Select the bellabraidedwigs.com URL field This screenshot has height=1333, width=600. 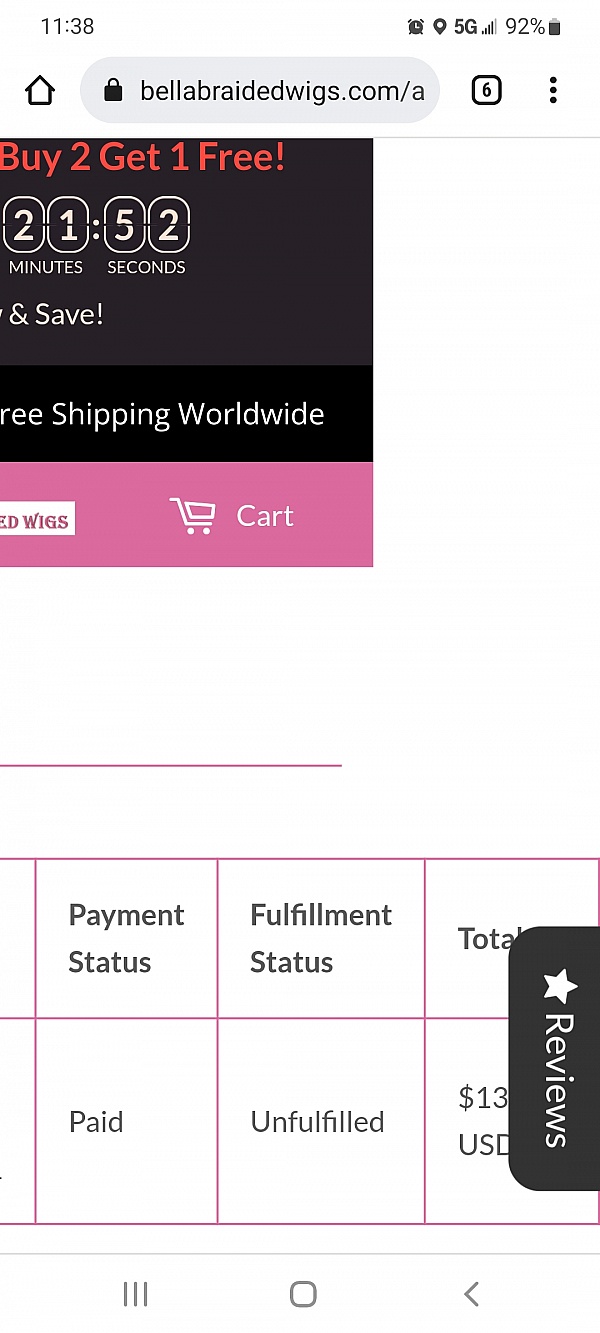coord(260,91)
